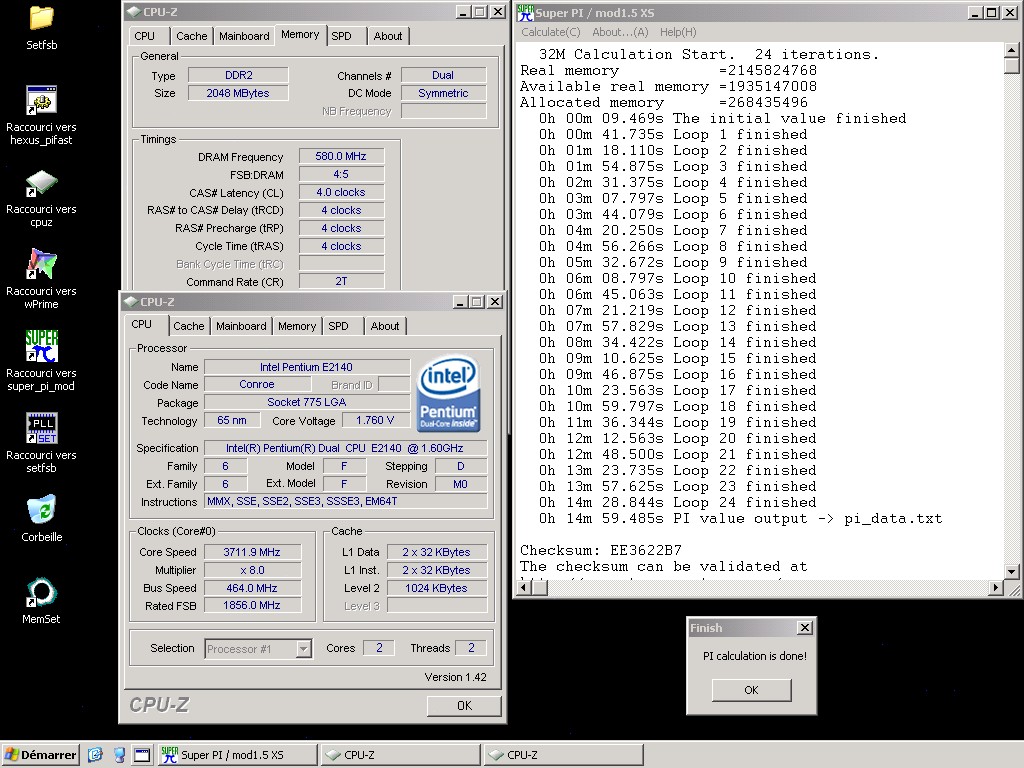
Task: Switch to Cache tab in front CPU-Z
Action: (189, 326)
